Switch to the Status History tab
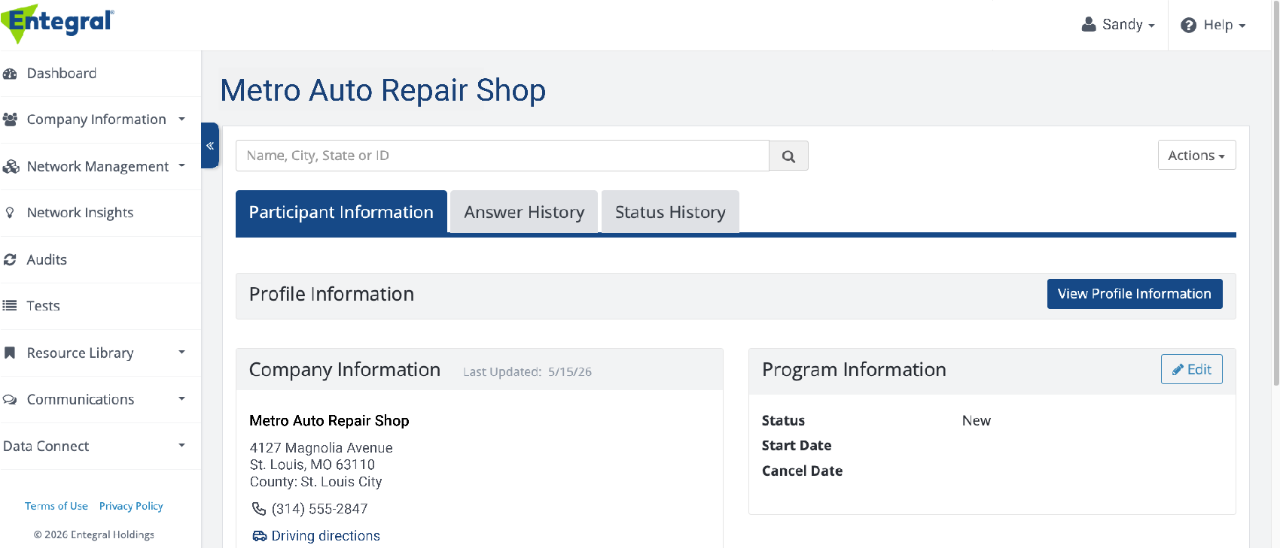 pyautogui.click(x=670, y=212)
